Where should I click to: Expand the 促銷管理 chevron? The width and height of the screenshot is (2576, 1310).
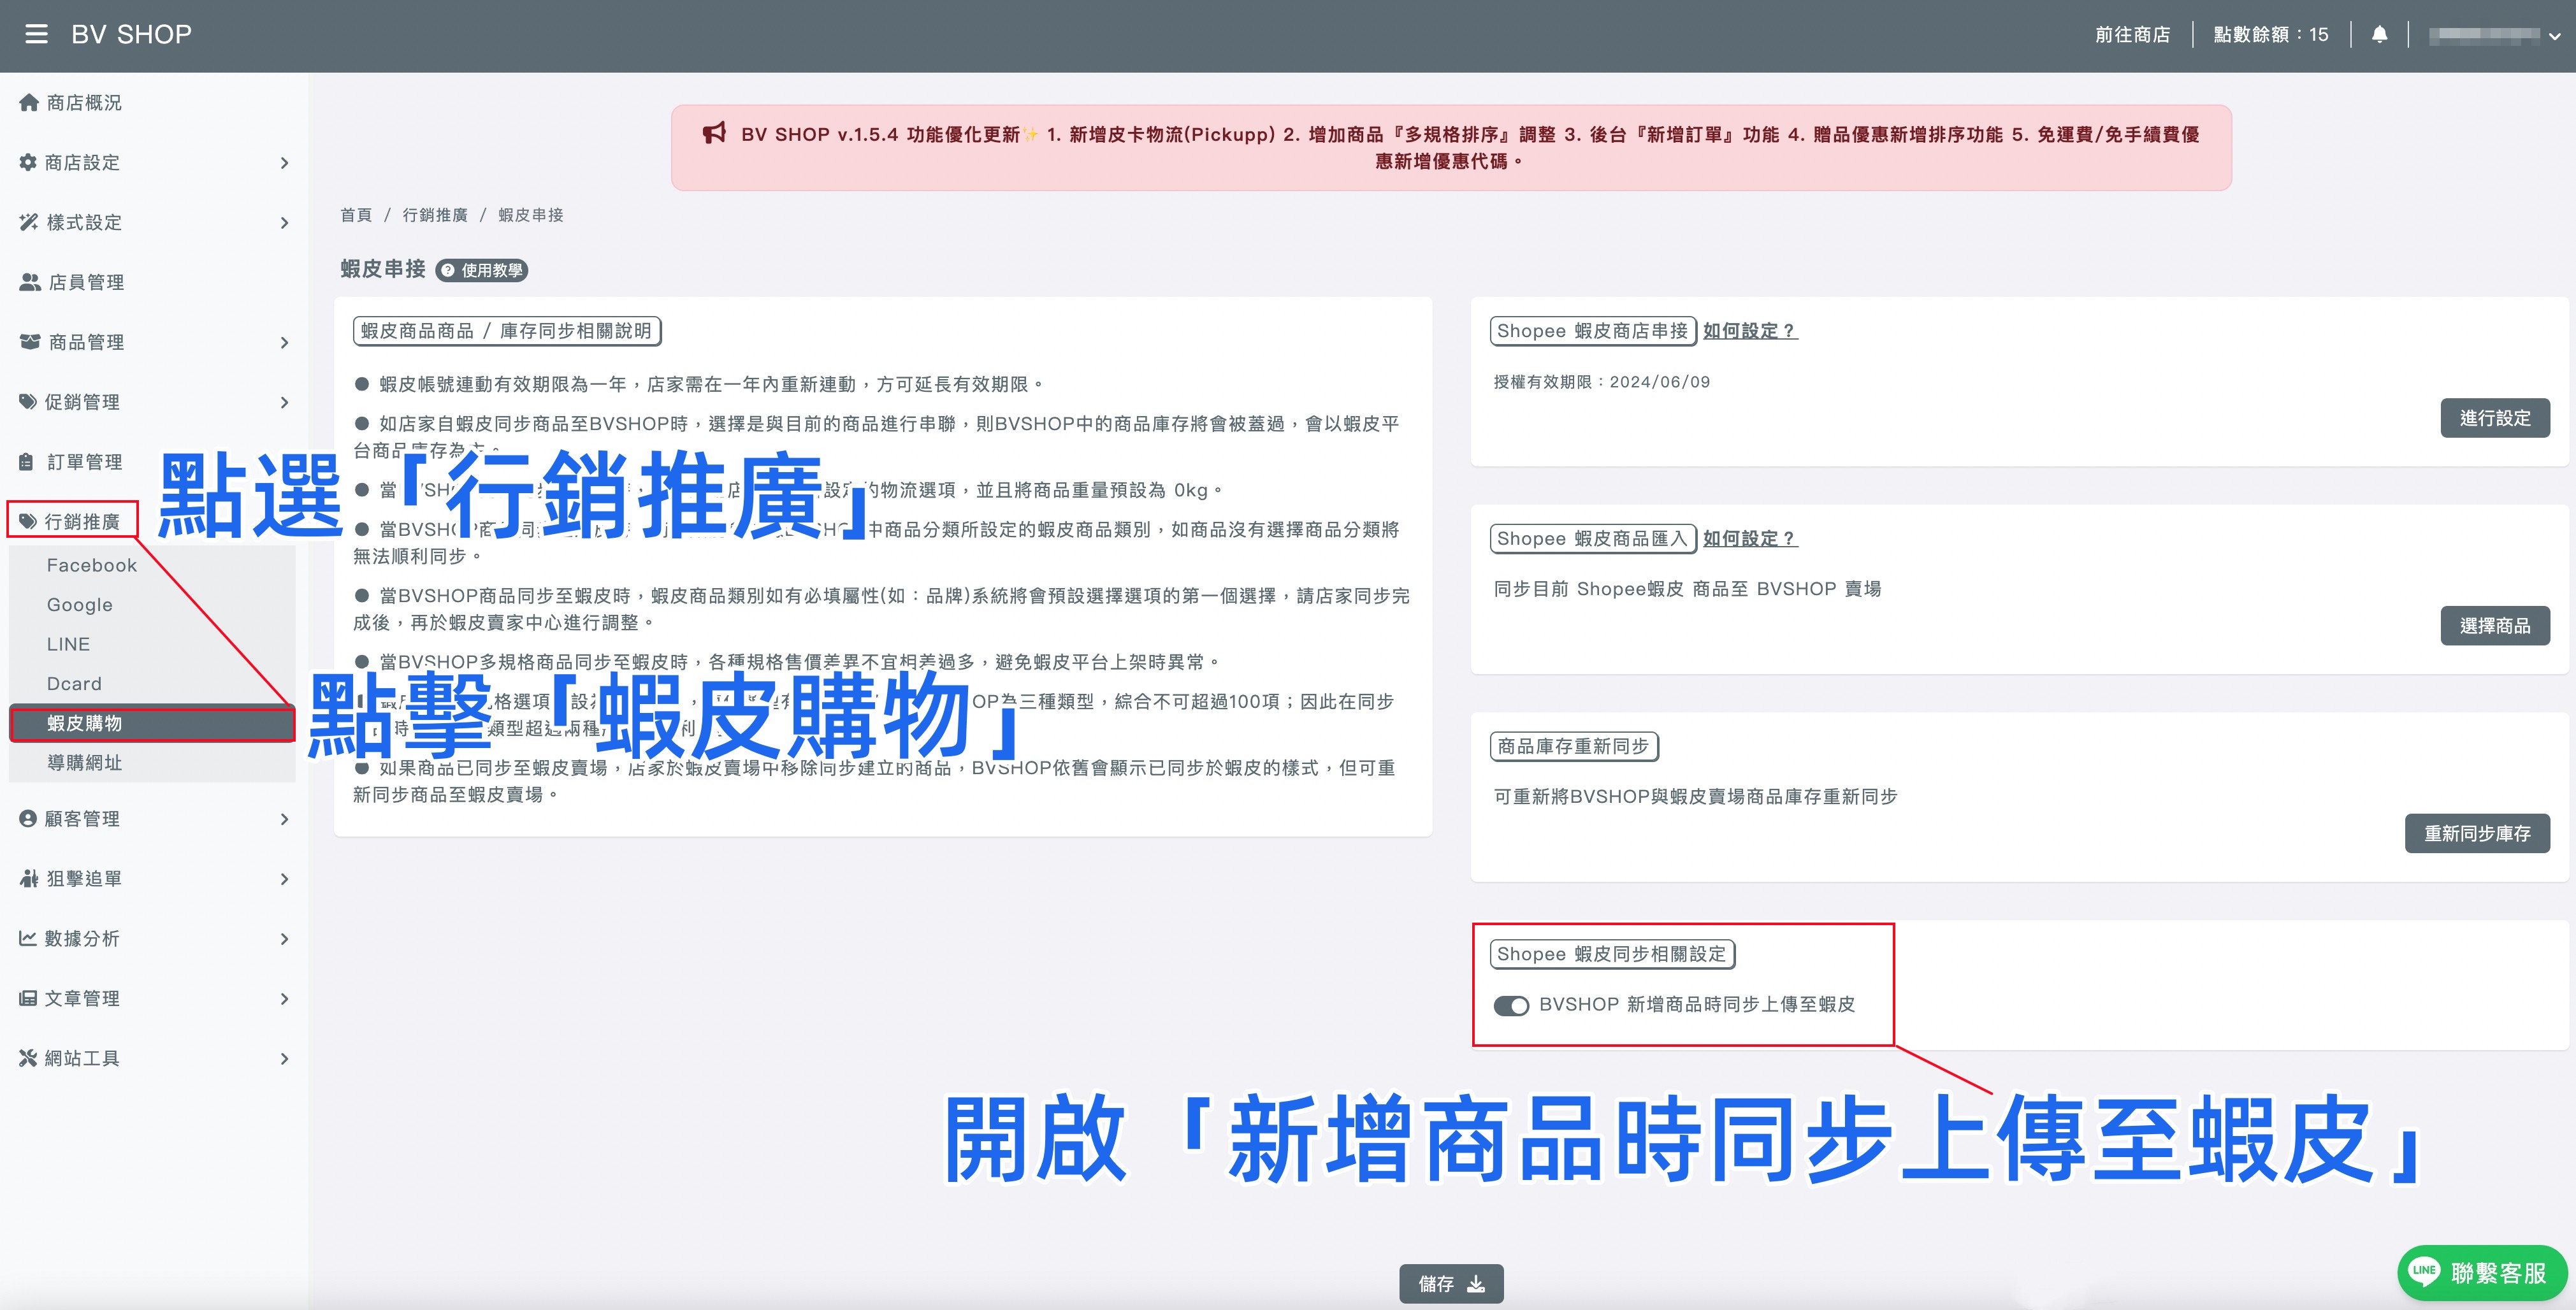pyautogui.click(x=285, y=403)
